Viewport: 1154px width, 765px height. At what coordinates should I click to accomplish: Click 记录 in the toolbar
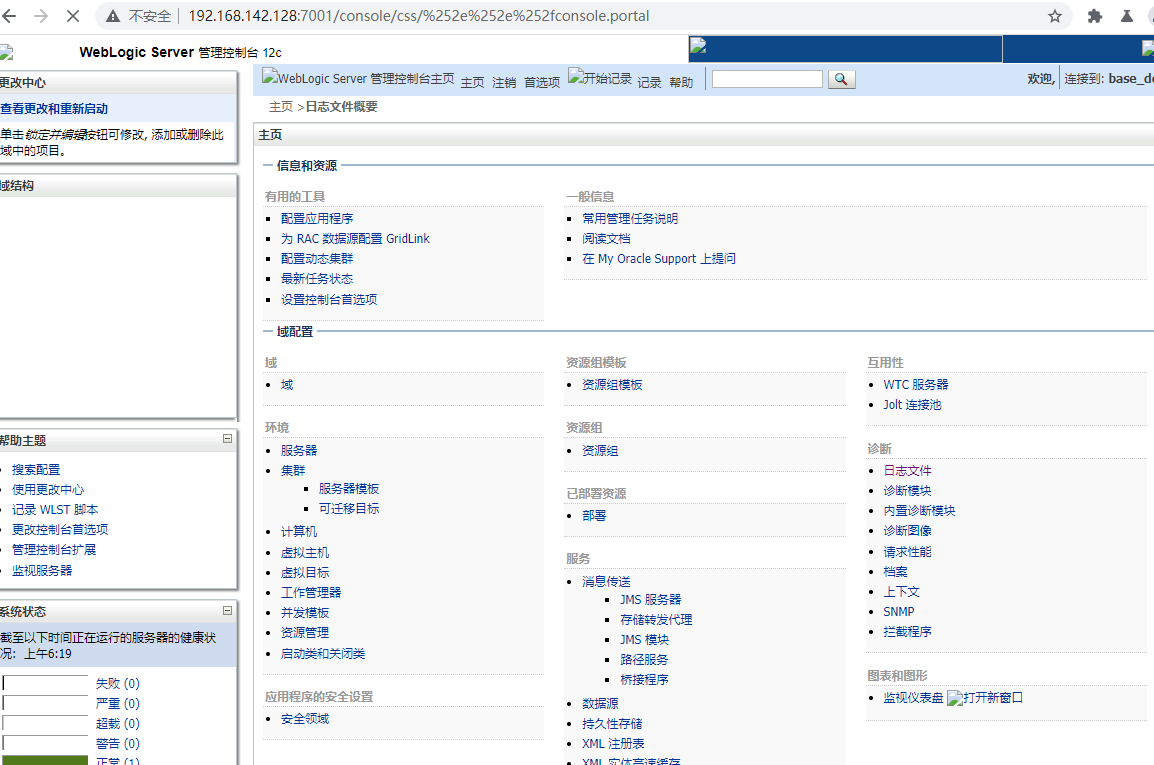pos(649,82)
